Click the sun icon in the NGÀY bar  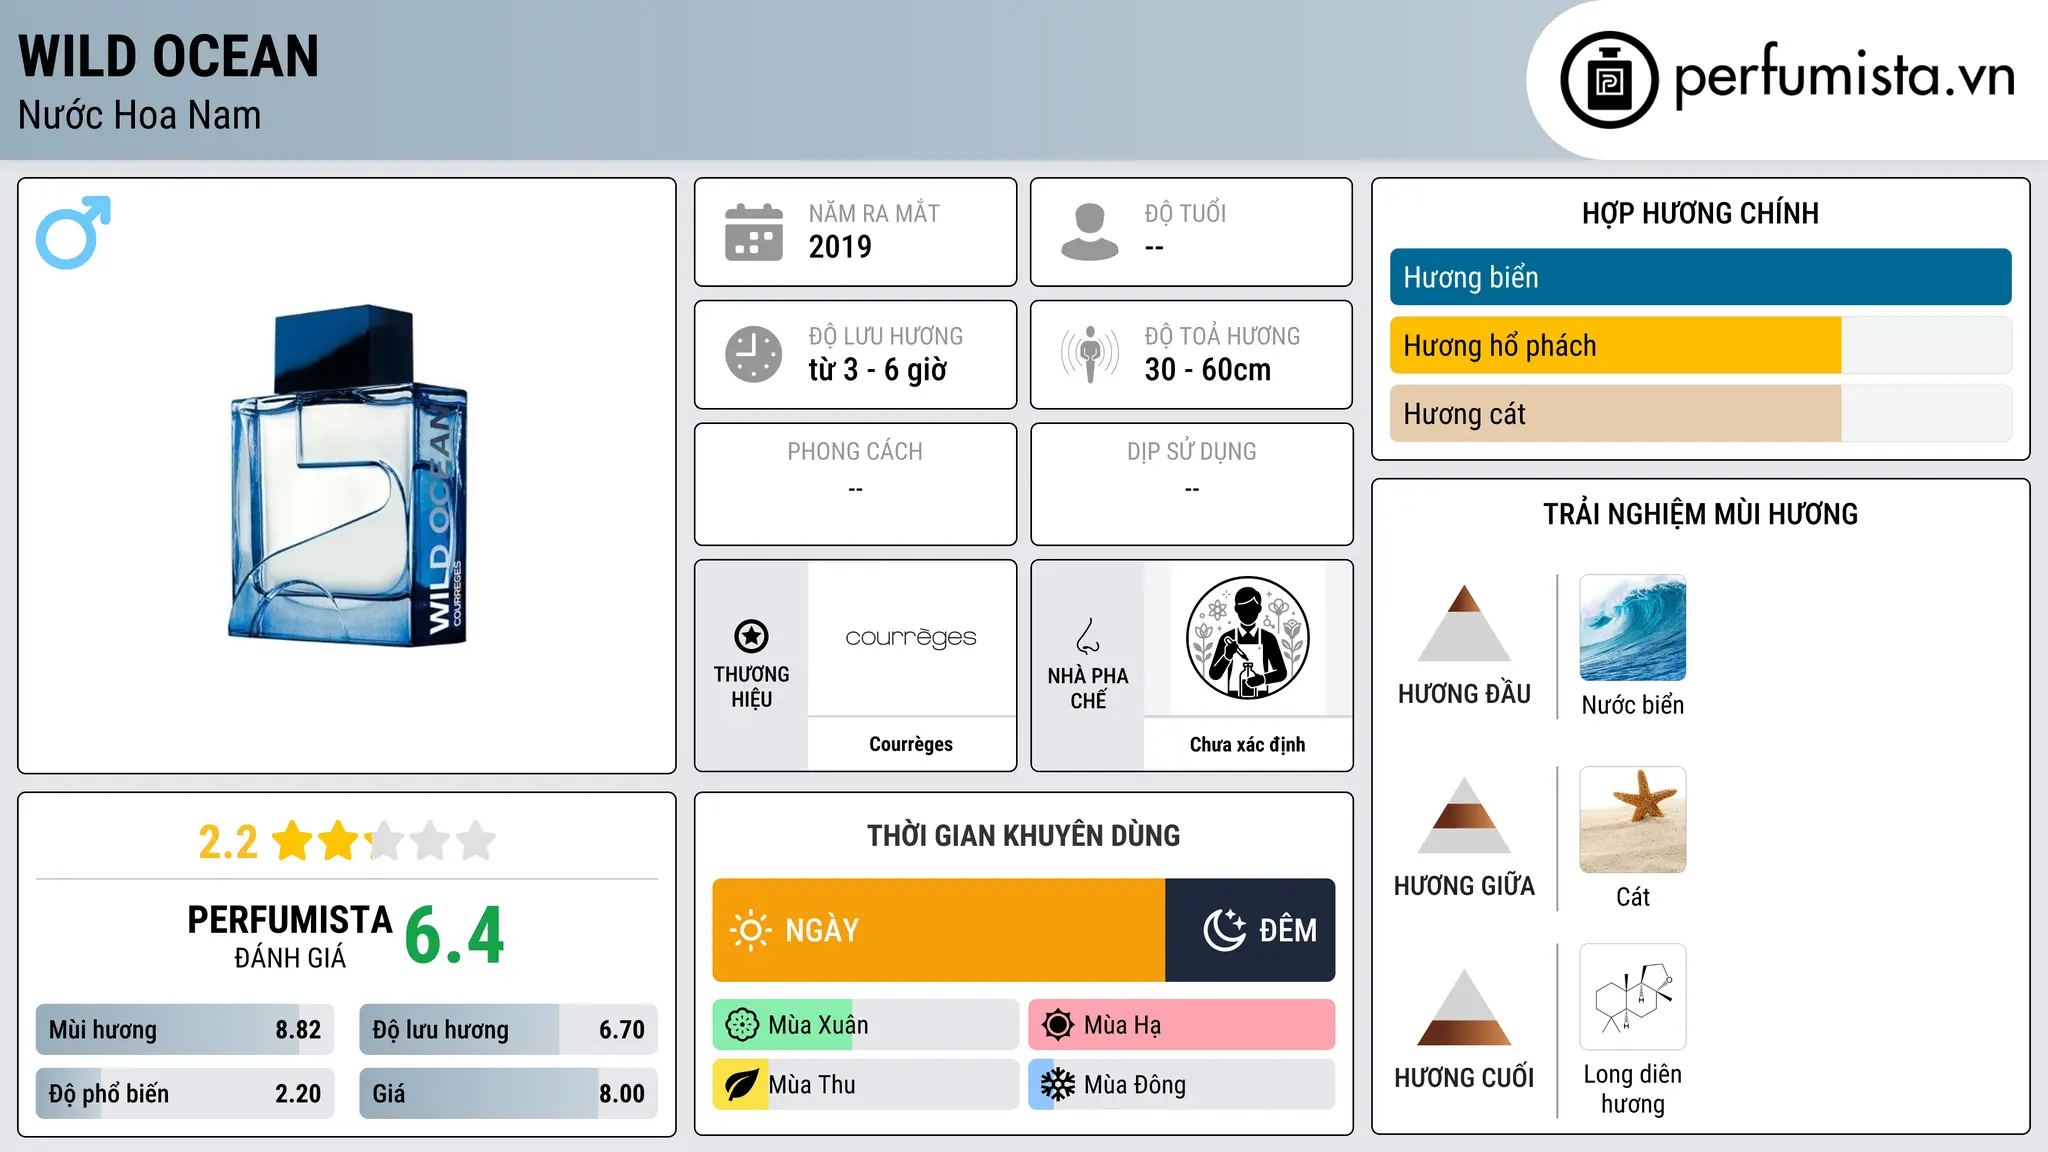(x=751, y=930)
